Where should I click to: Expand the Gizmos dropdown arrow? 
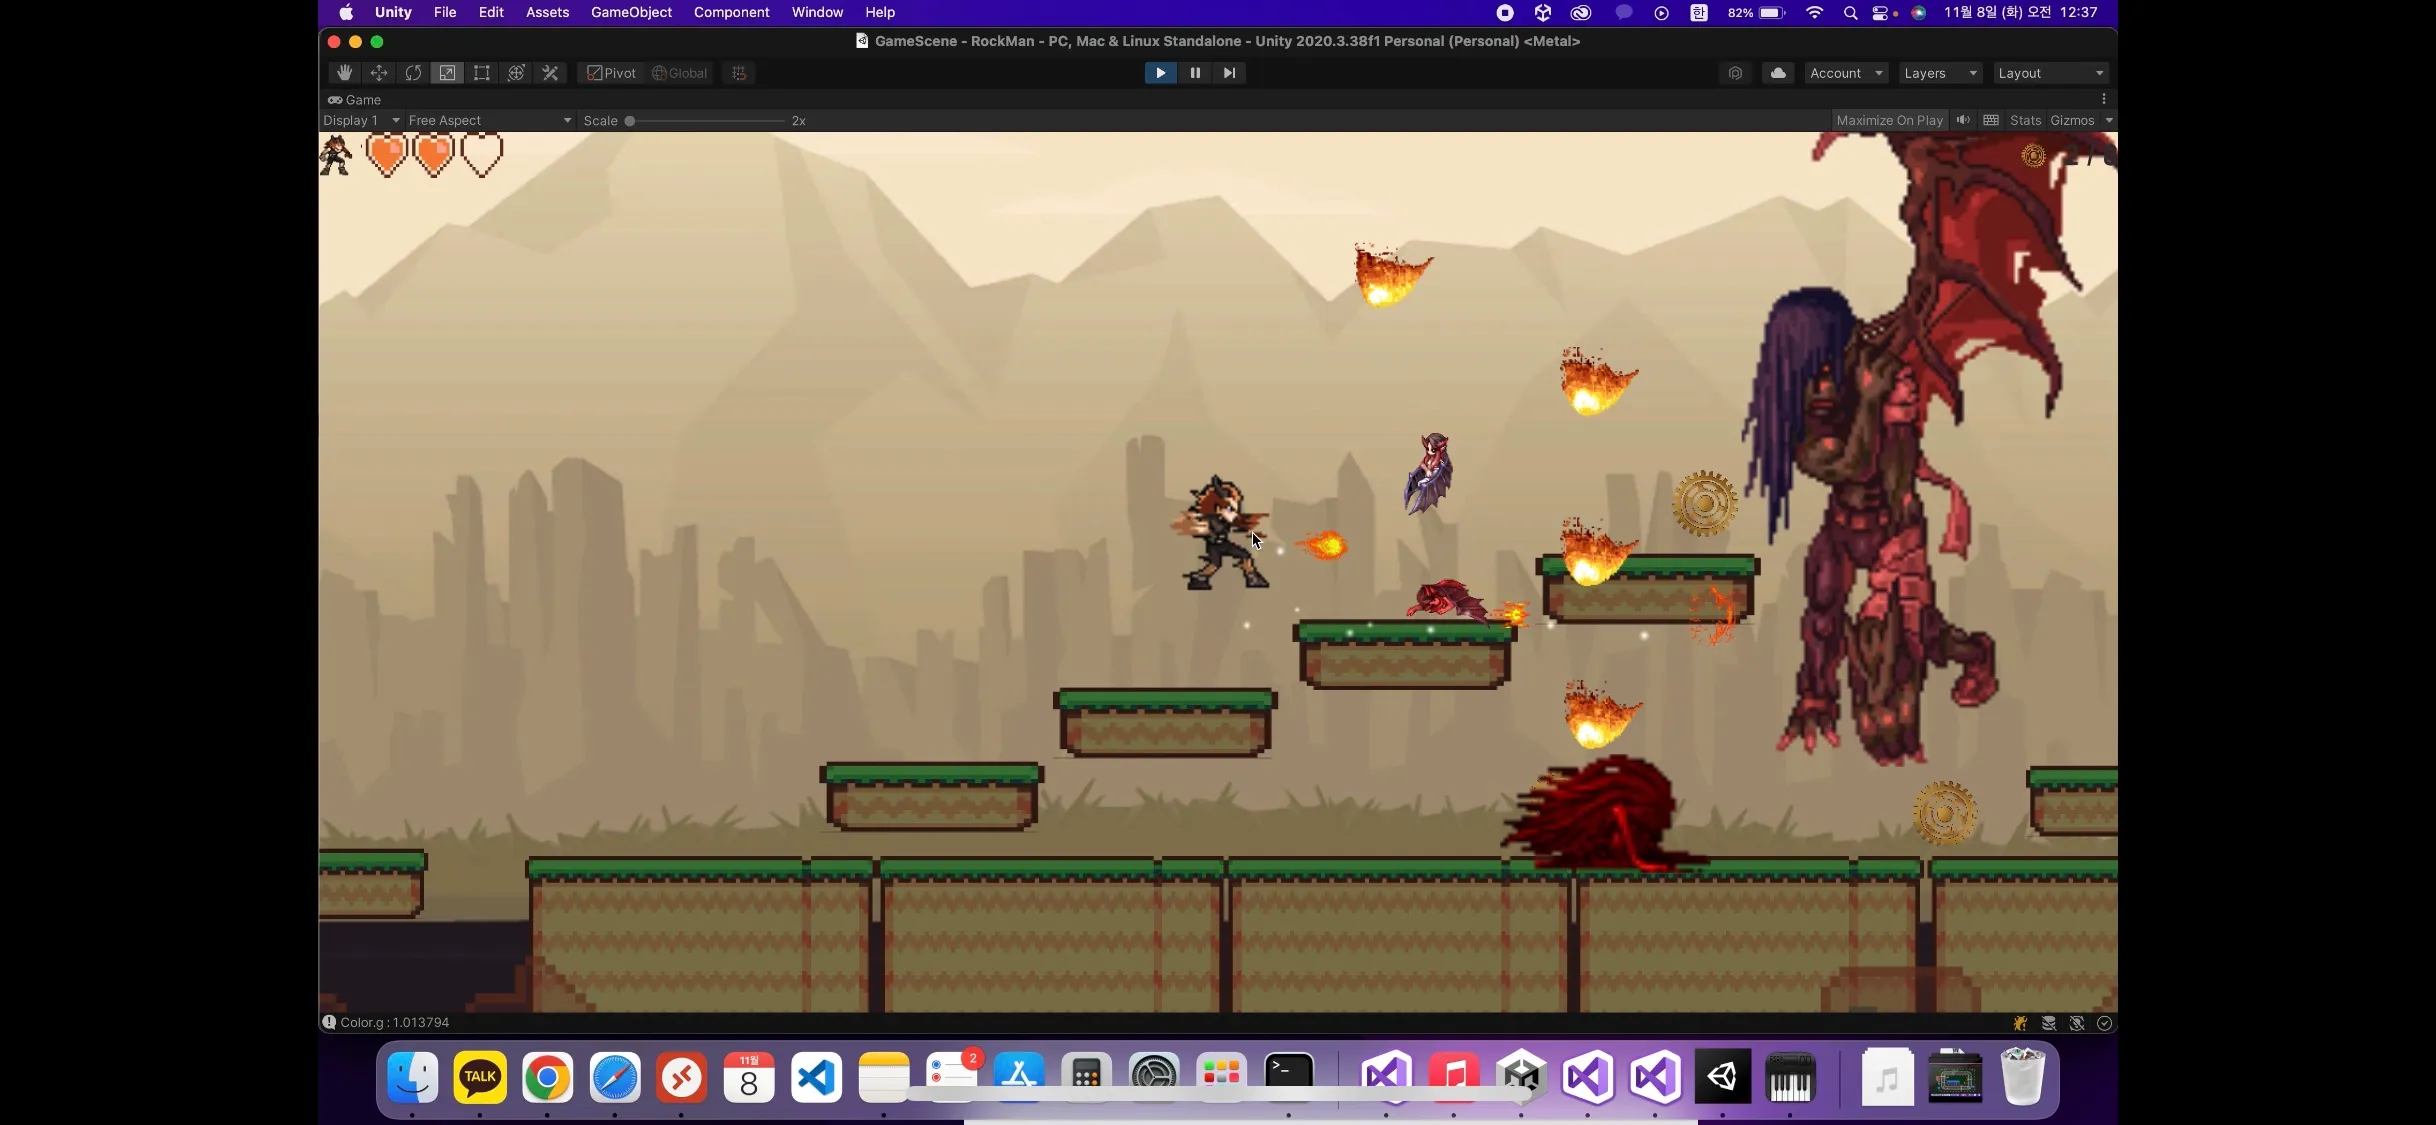[2109, 121]
